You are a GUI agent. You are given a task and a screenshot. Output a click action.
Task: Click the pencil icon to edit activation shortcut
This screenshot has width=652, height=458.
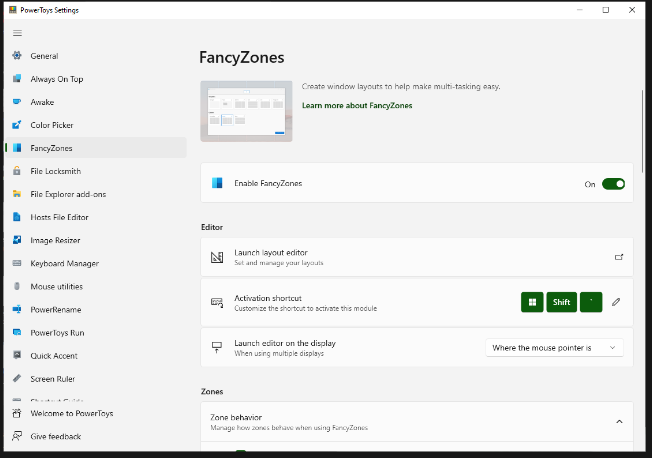[x=616, y=302]
